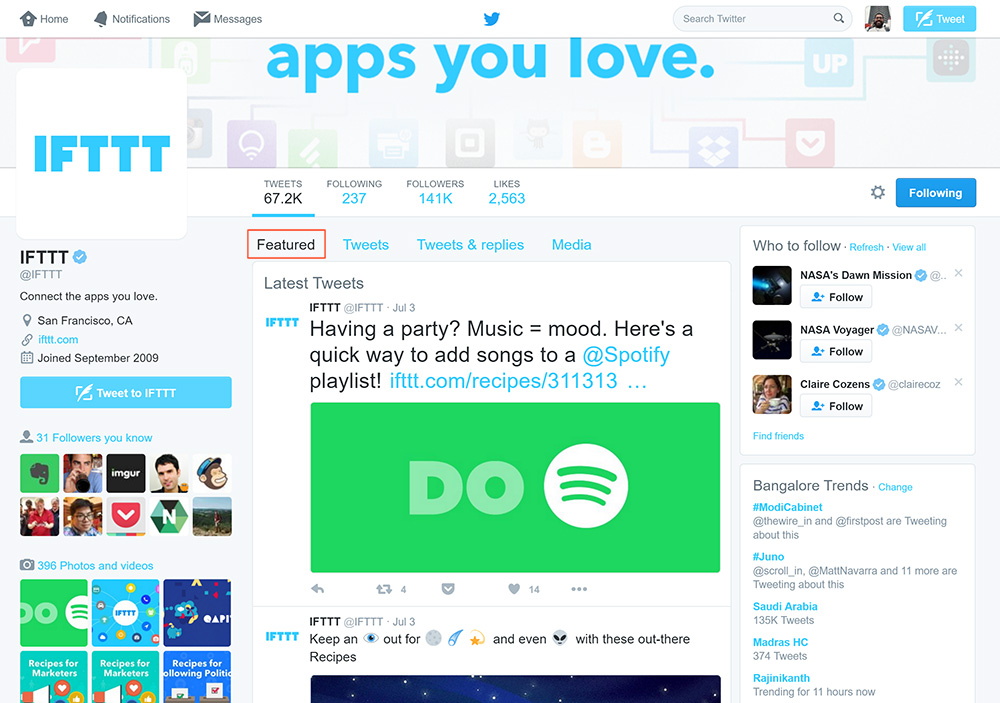This screenshot has width=1000, height=703.
Task: Open Claire Cozens avatar
Action: pos(772,394)
